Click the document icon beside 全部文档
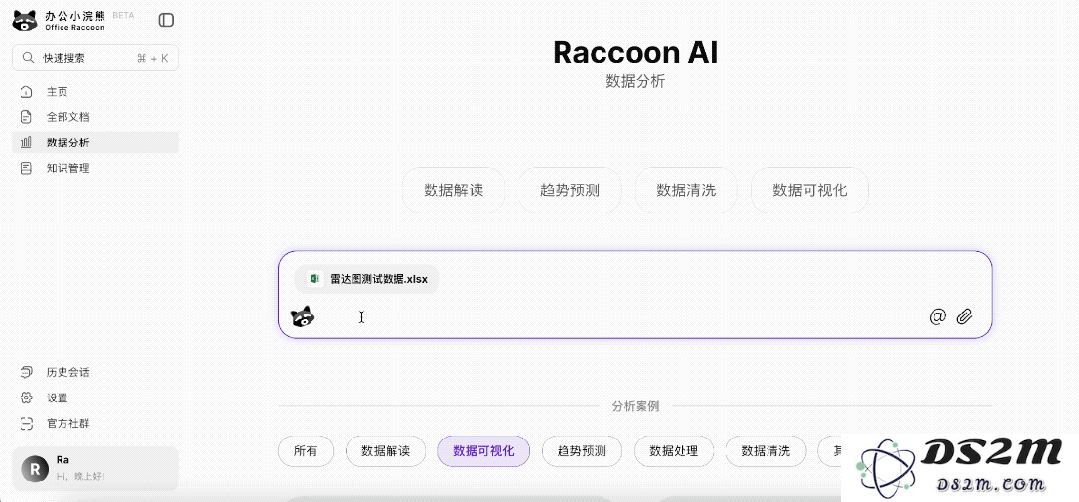The width and height of the screenshot is (1079, 502). [26, 117]
